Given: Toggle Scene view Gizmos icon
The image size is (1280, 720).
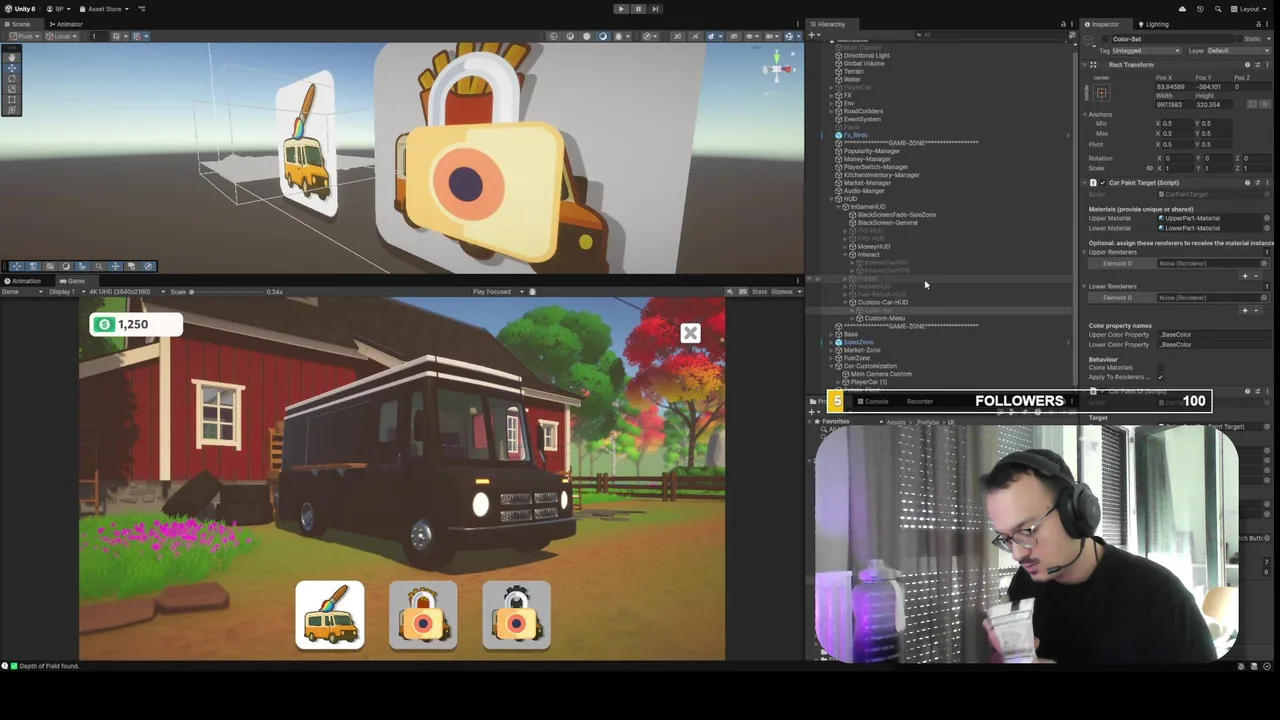Looking at the screenshot, I should pyautogui.click(x=789, y=36).
